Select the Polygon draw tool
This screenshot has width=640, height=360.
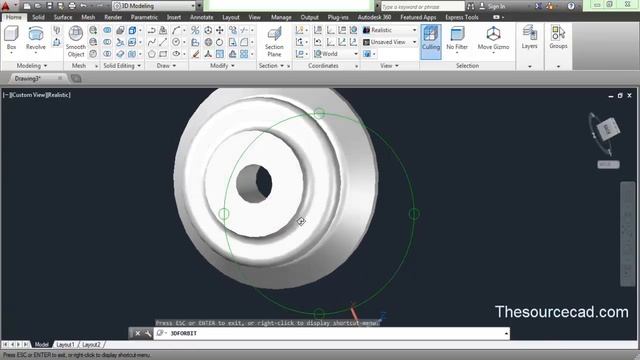click(151, 53)
